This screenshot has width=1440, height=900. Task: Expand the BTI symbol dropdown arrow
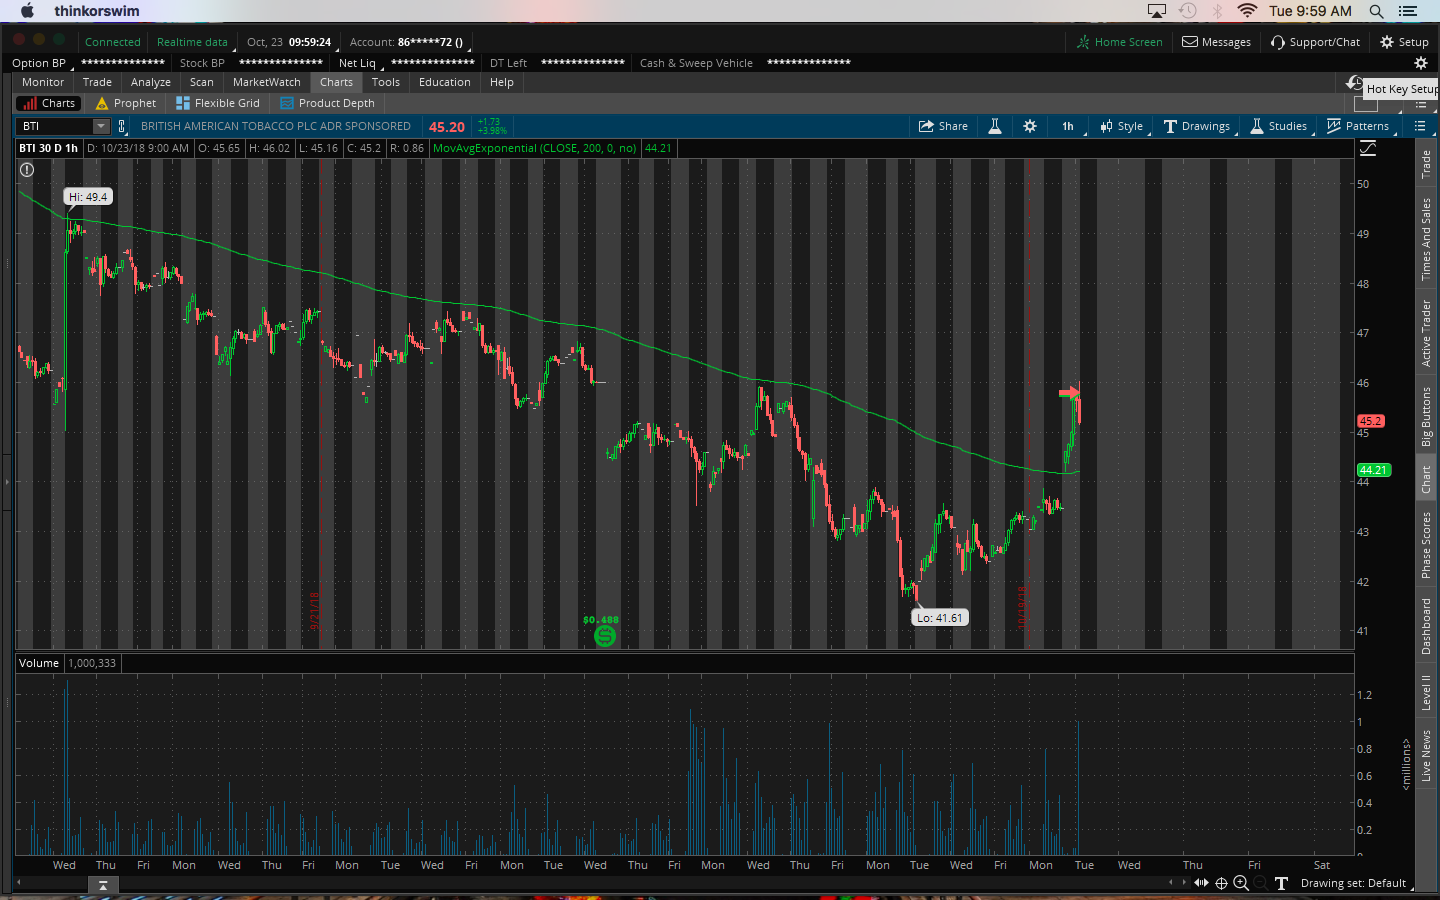click(x=101, y=126)
